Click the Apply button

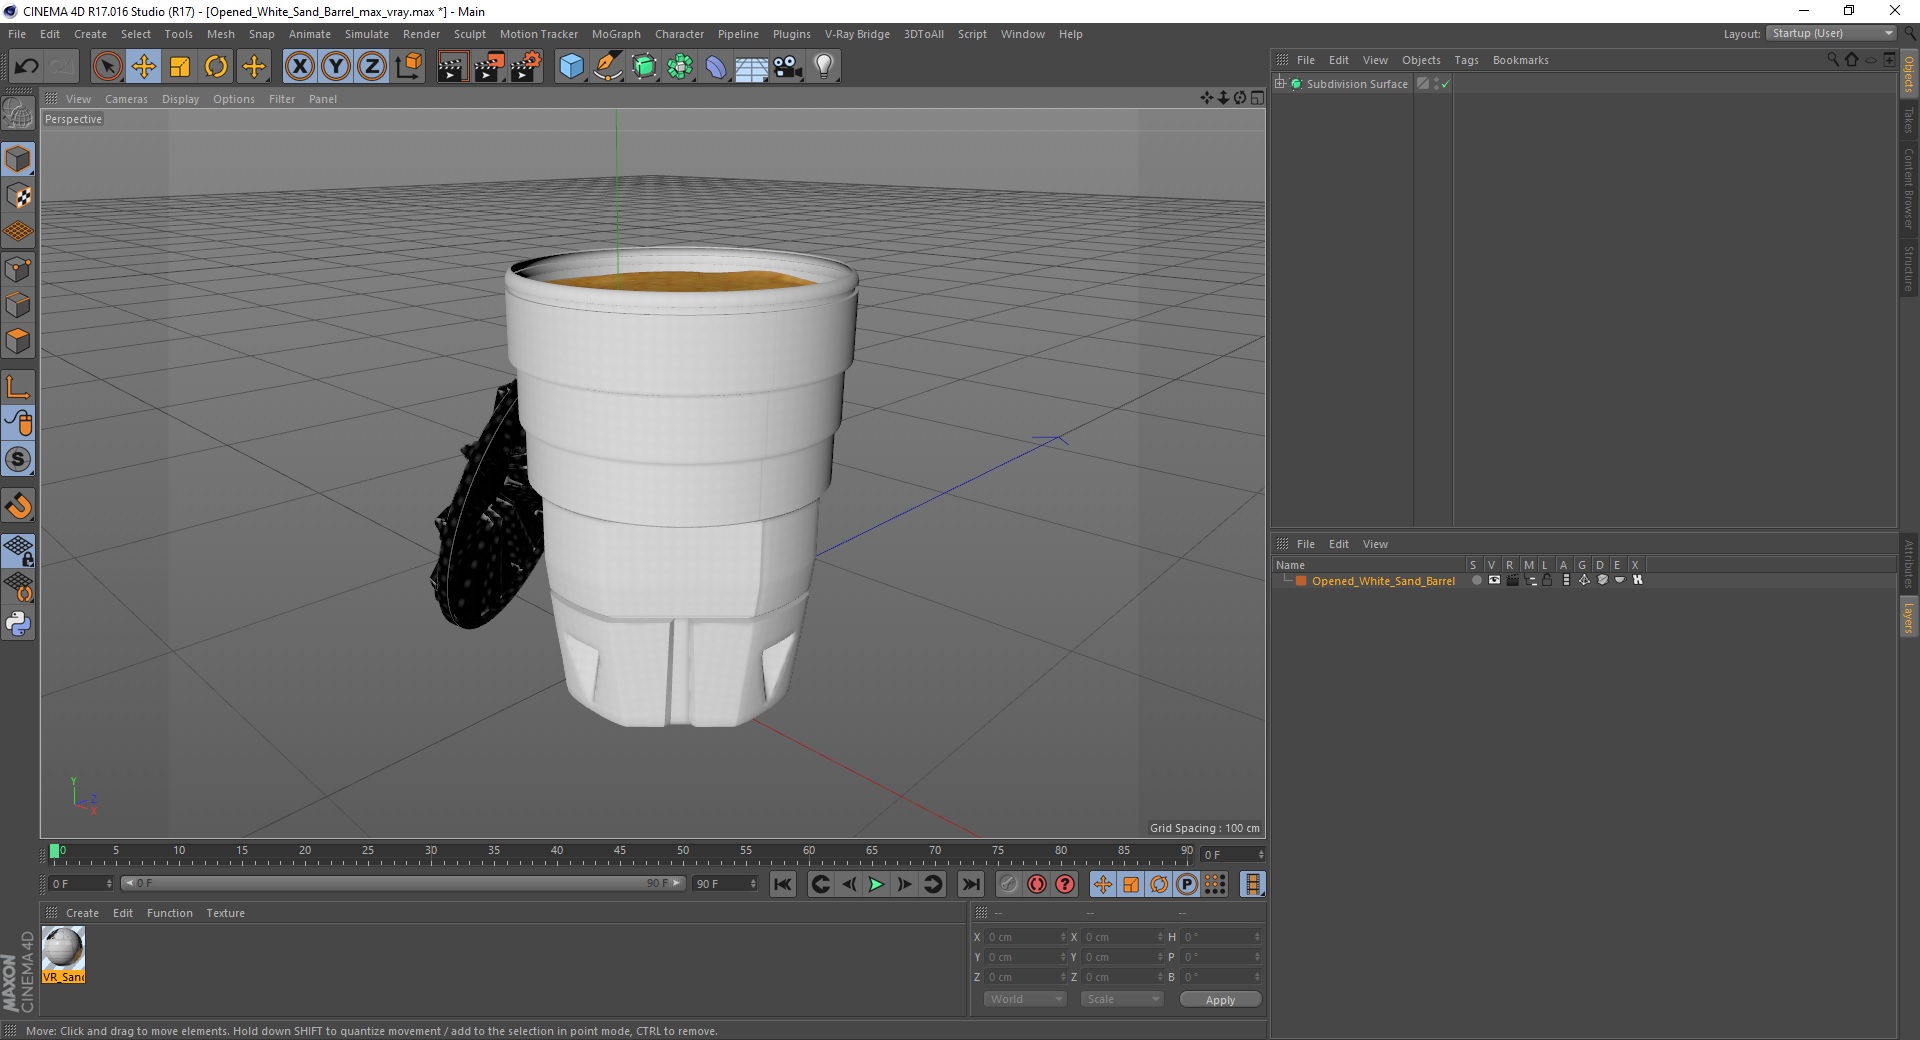1220,1000
